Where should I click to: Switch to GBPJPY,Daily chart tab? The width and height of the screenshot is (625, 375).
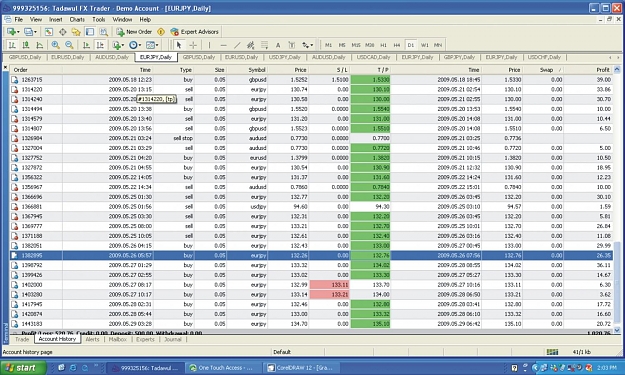459,57
